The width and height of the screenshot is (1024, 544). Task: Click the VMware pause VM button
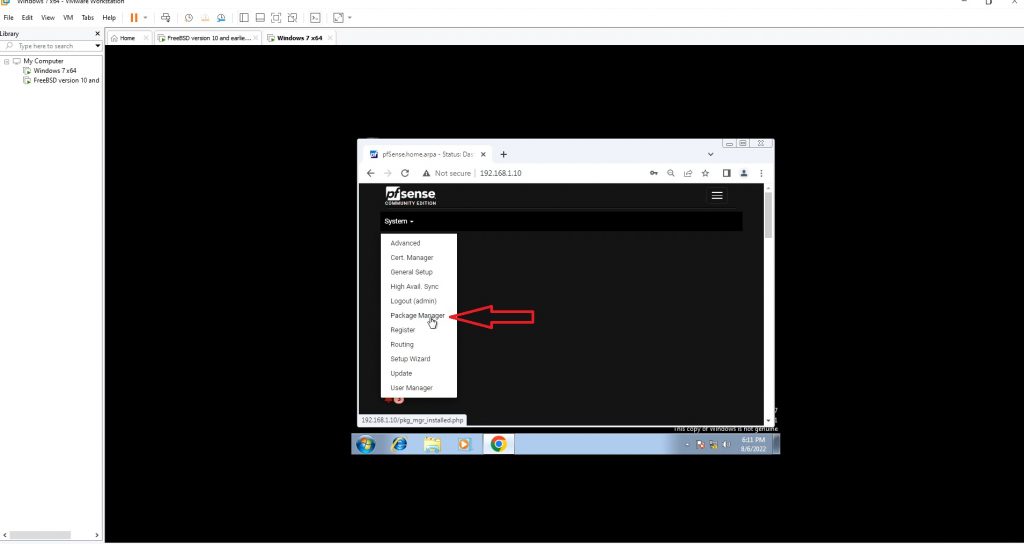133,17
